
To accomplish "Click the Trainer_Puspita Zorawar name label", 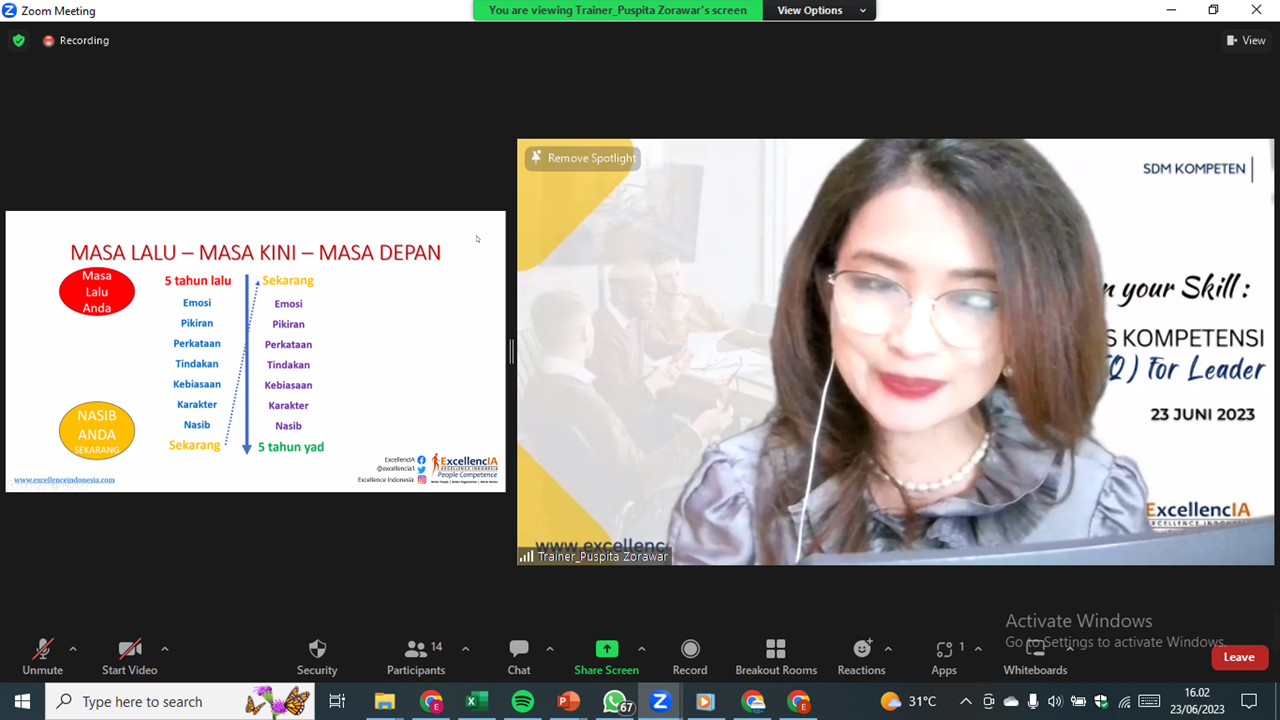I will coord(594,556).
